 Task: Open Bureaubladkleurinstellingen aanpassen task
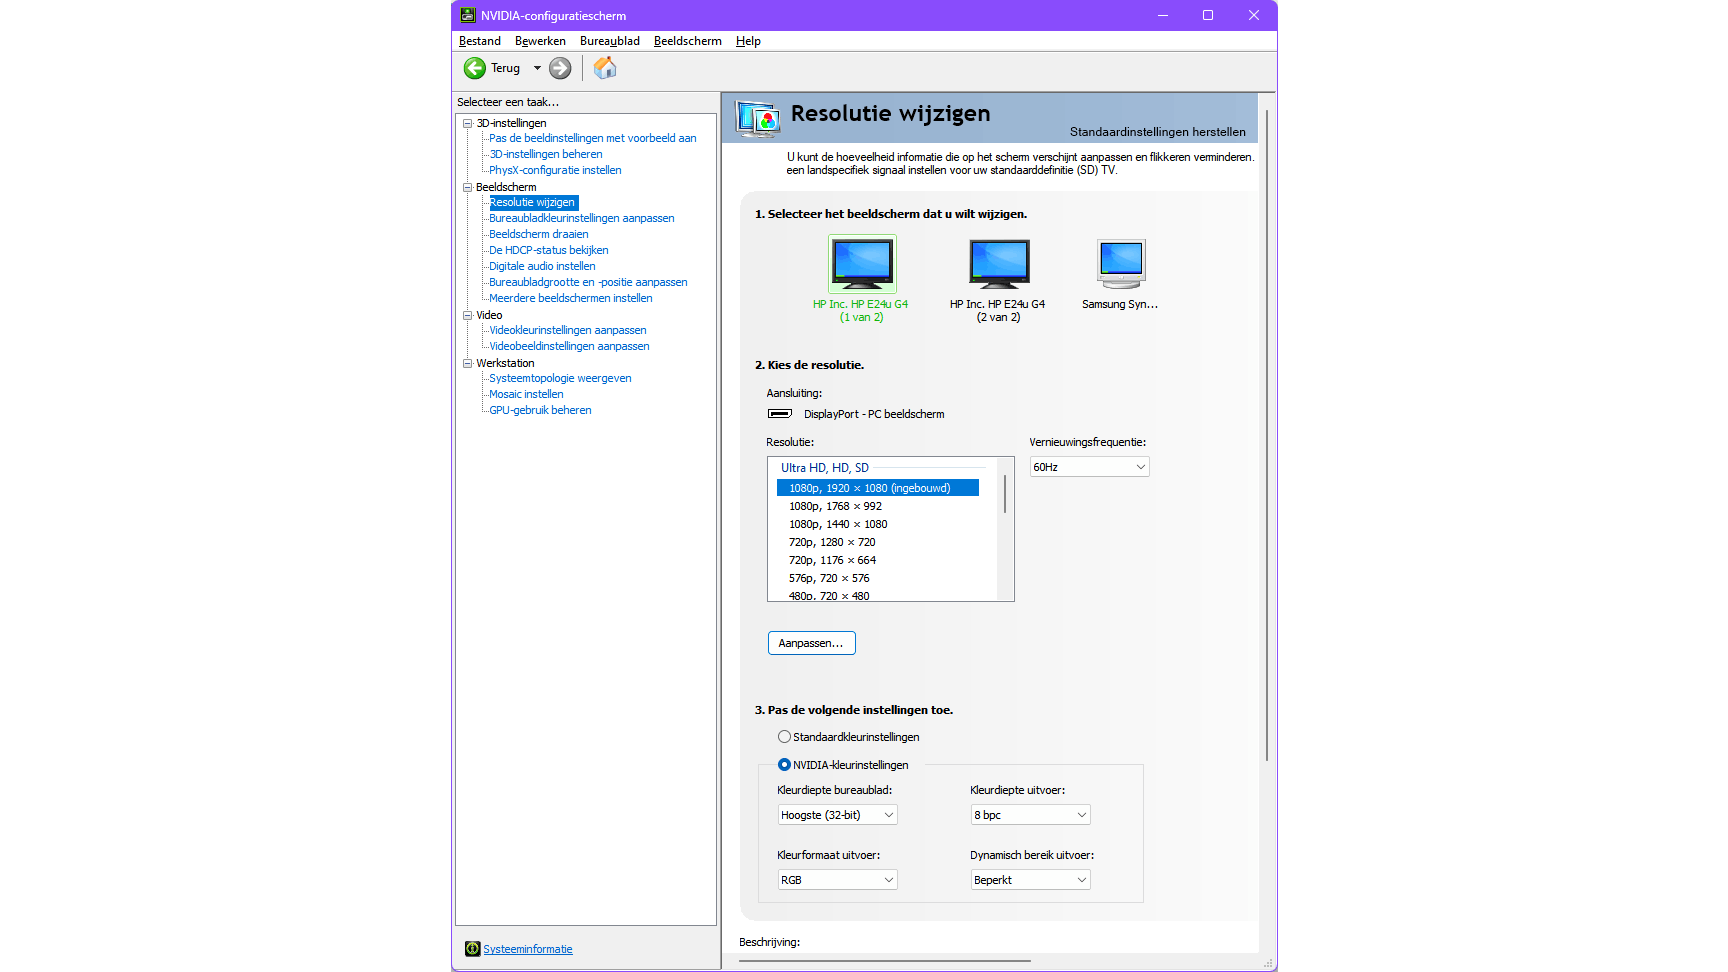(581, 218)
